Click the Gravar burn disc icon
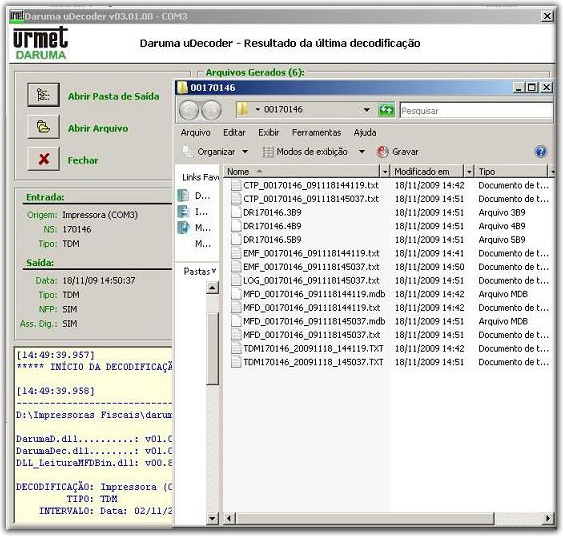The height and width of the screenshot is (536, 563). (382, 152)
